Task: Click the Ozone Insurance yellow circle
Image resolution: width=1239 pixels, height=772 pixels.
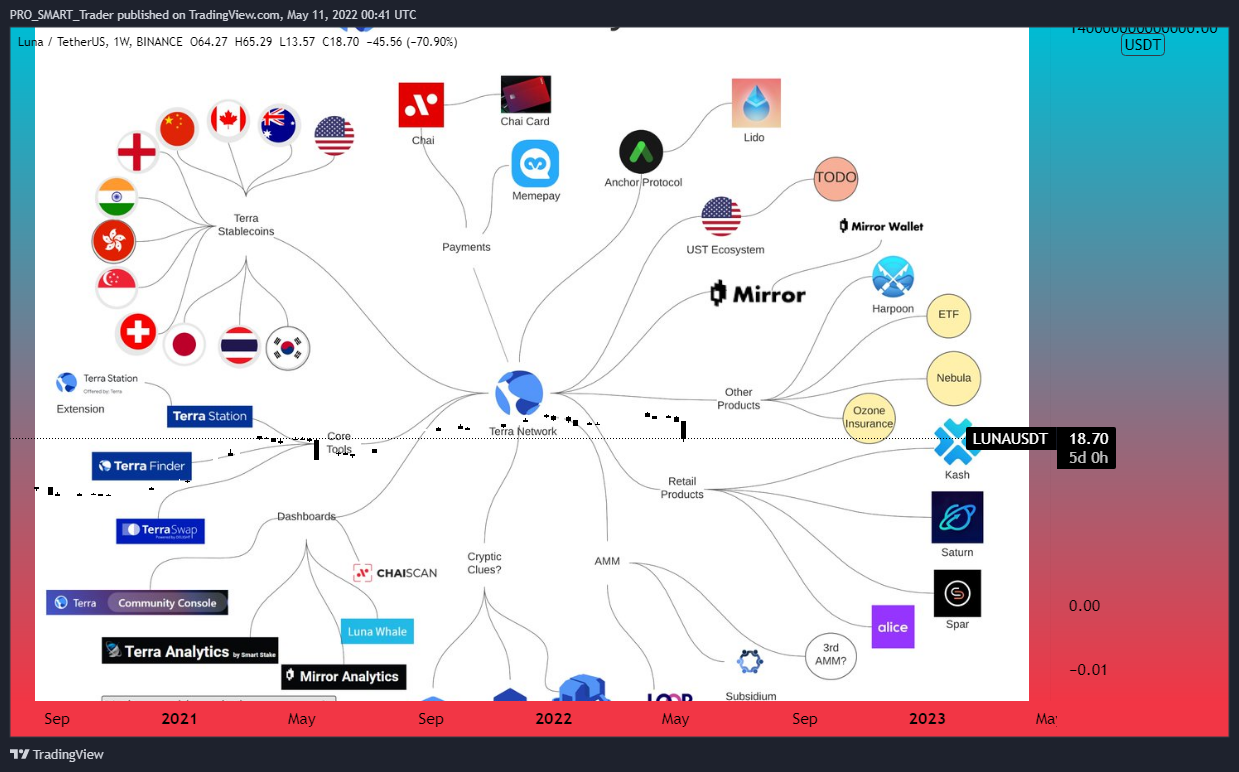Action: tap(869, 417)
